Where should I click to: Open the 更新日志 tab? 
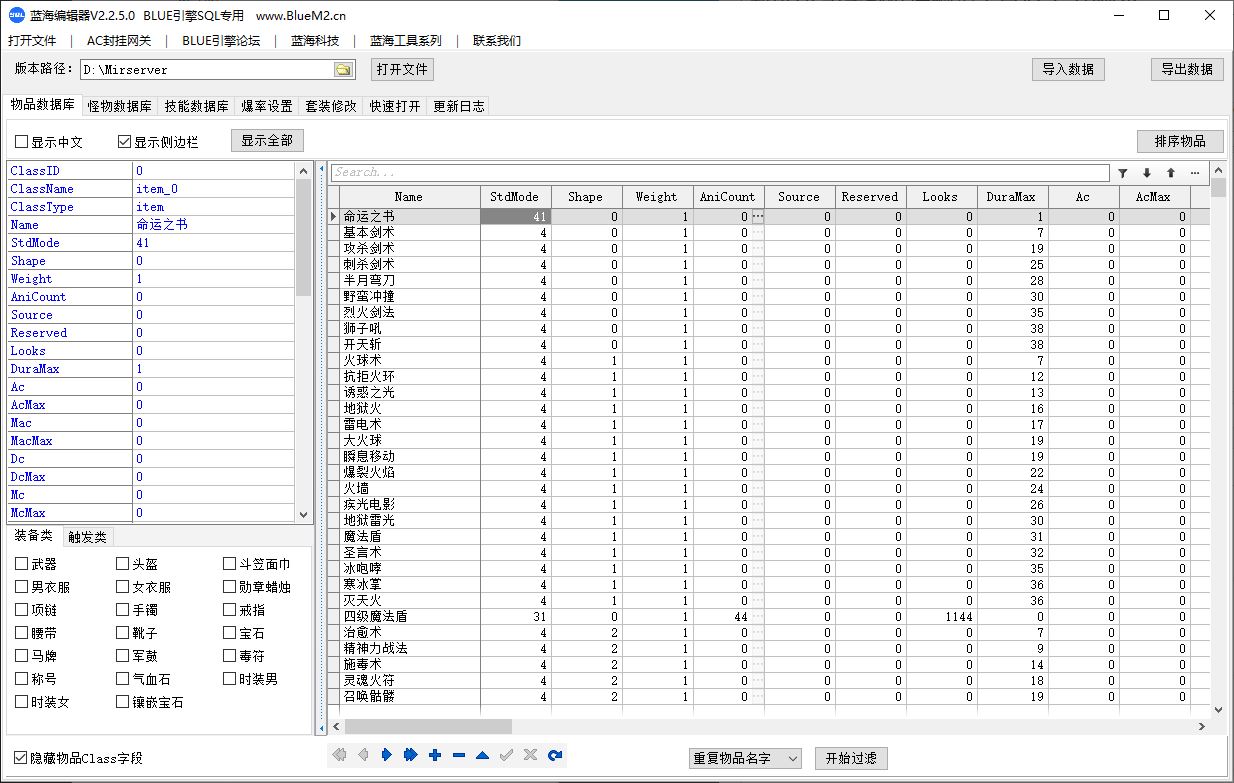point(459,106)
